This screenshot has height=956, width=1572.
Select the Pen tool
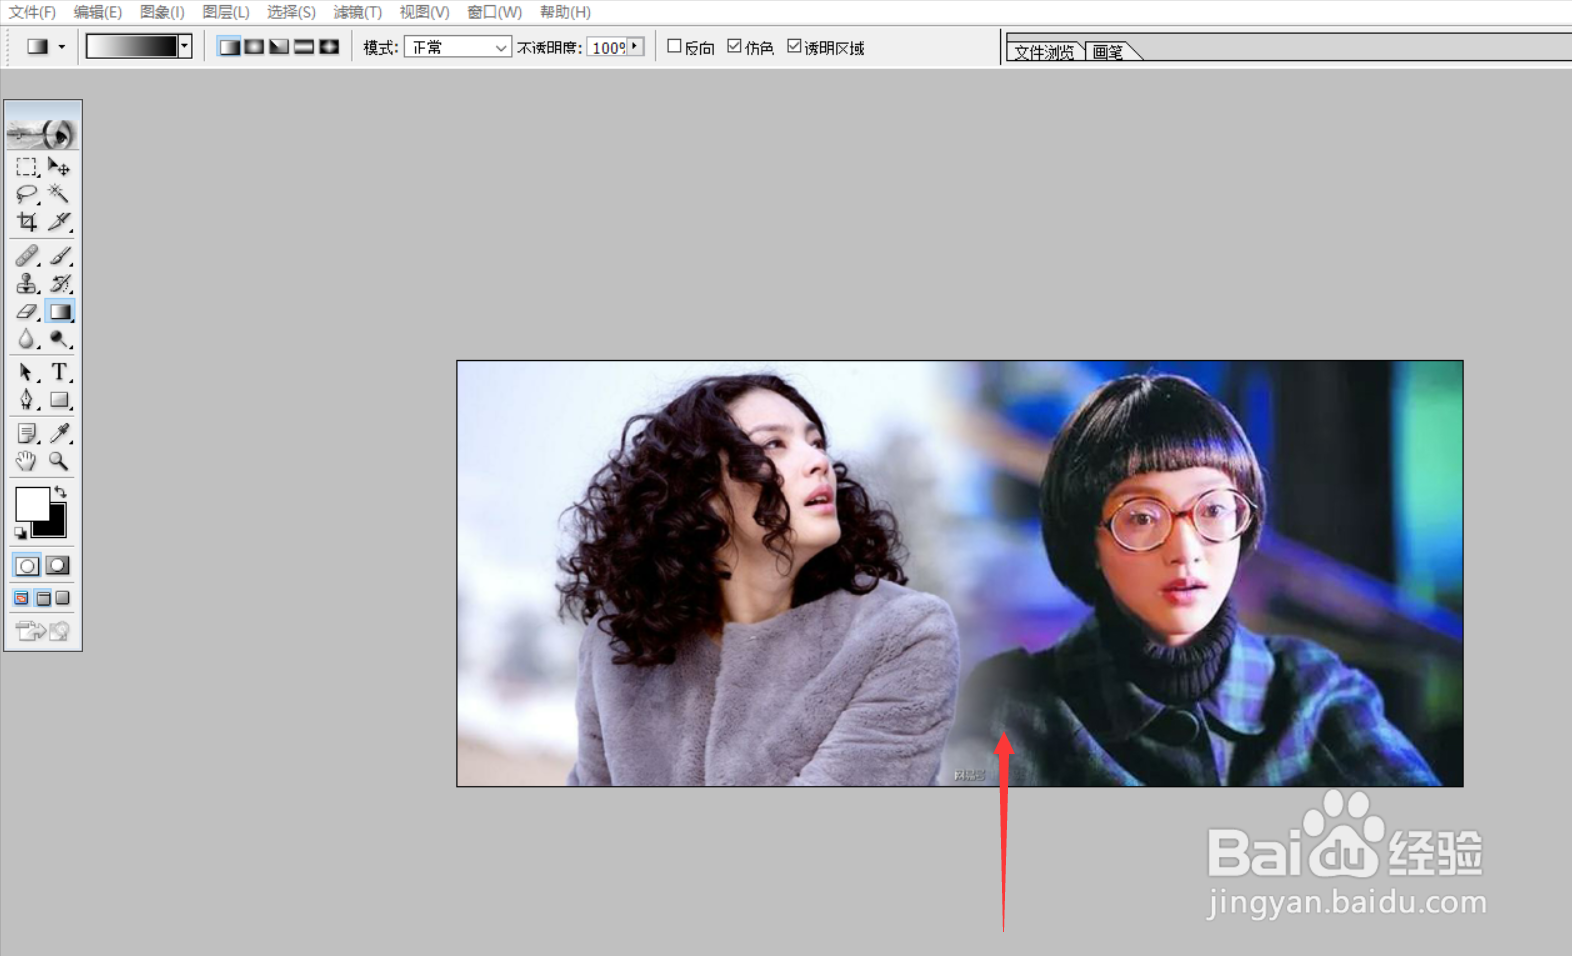[x=27, y=400]
